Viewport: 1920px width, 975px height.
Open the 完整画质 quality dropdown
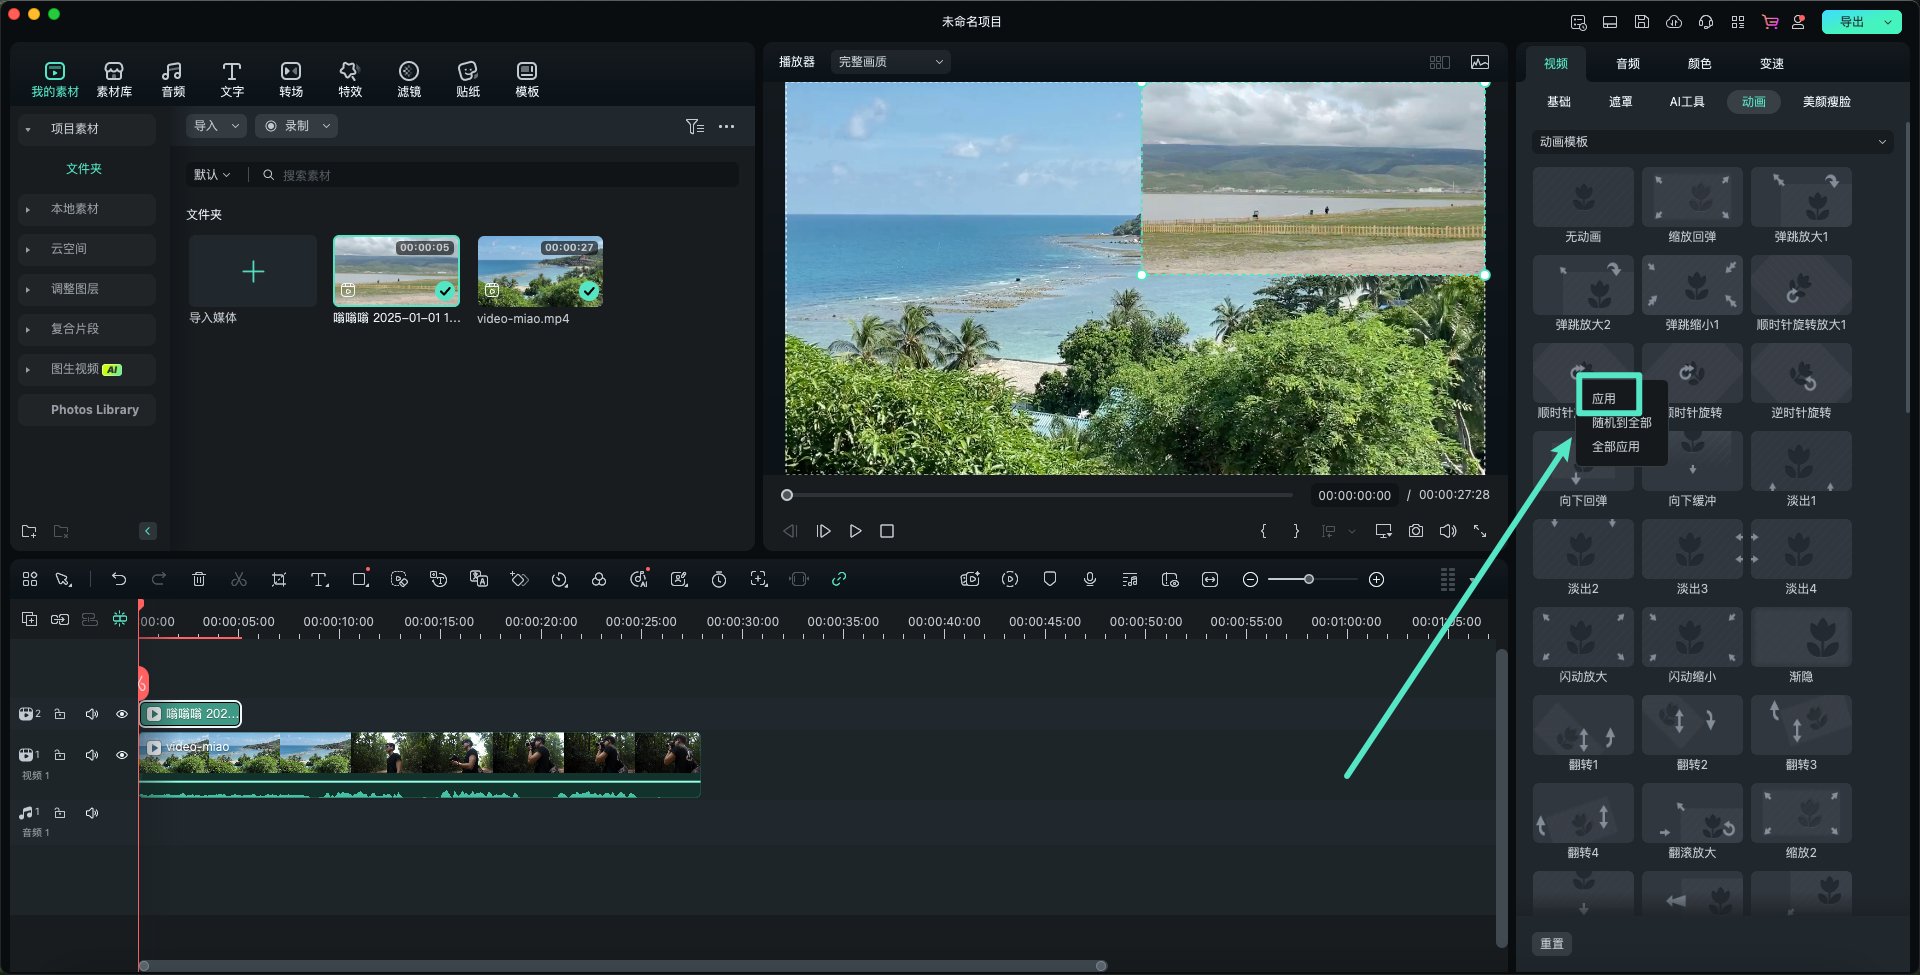(890, 62)
